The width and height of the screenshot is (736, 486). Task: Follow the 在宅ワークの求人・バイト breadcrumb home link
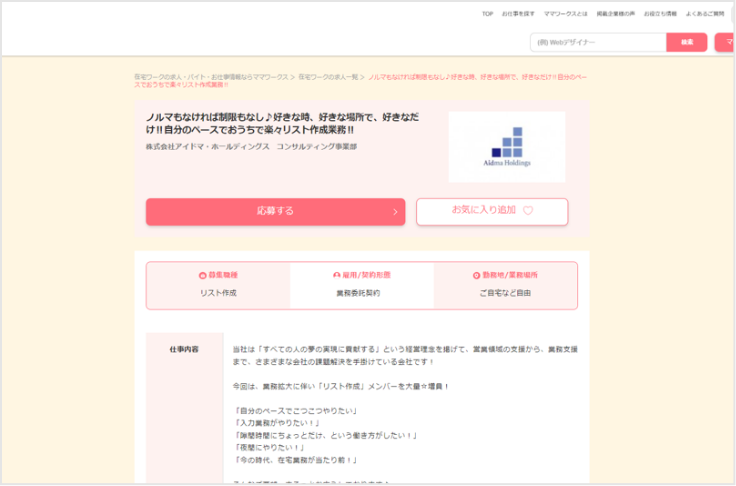pyautogui.click(x=211, y=77)
